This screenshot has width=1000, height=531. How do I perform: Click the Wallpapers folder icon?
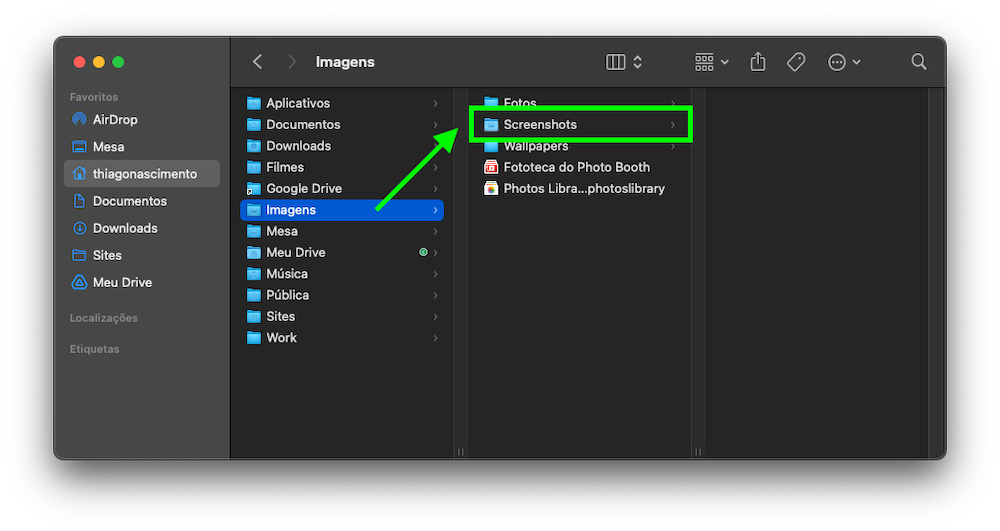pyautogui.click(x=490, y=146)
